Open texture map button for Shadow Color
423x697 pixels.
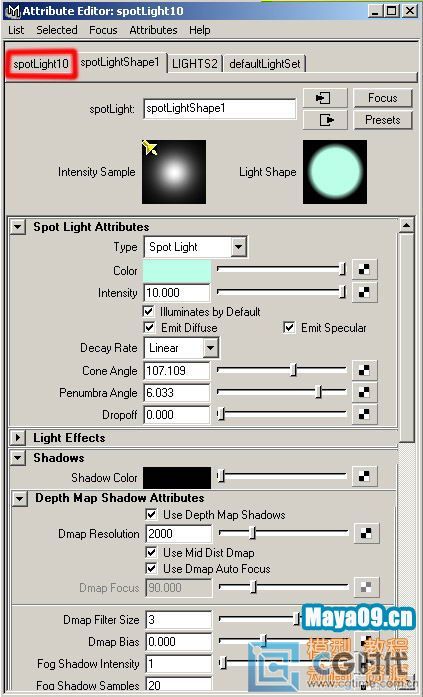click(365, 476)
